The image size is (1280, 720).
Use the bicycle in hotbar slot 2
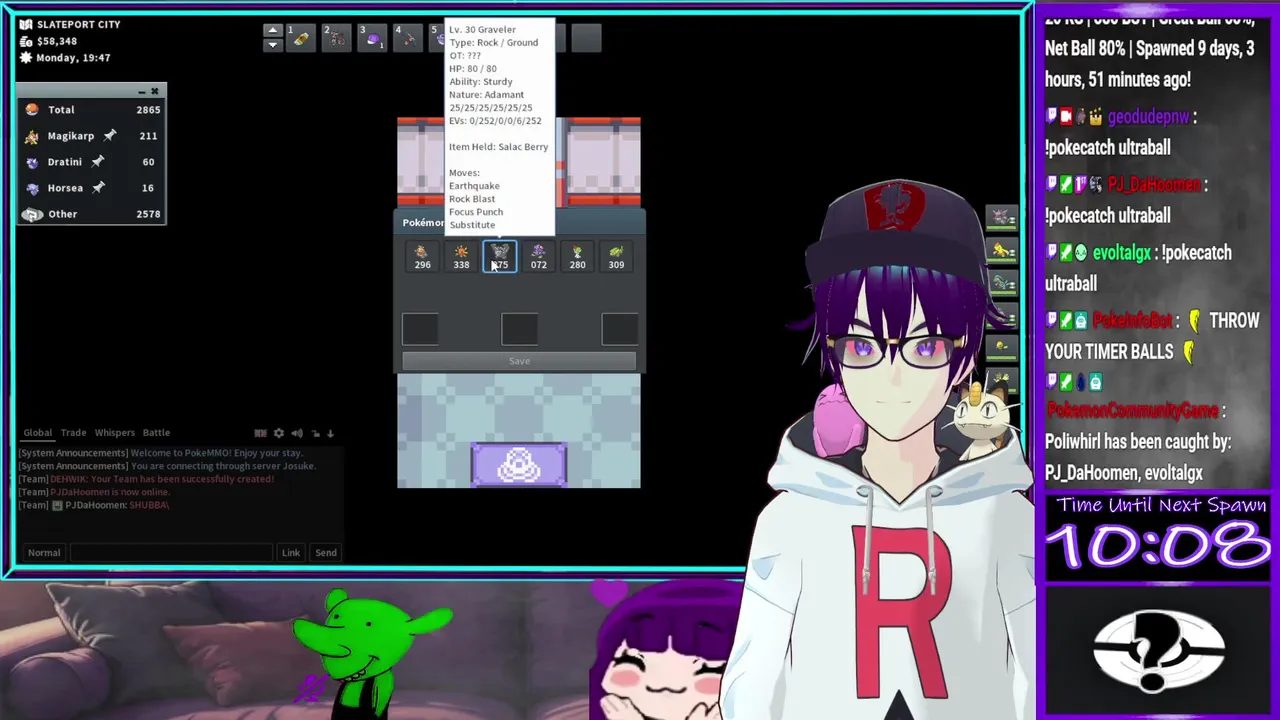click(x=337, y=38)
